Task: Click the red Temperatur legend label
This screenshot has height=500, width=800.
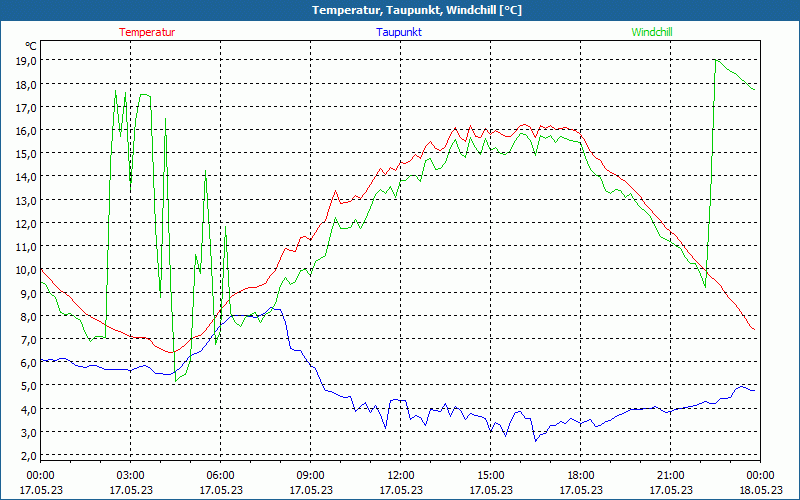Action: coord(147,32)
